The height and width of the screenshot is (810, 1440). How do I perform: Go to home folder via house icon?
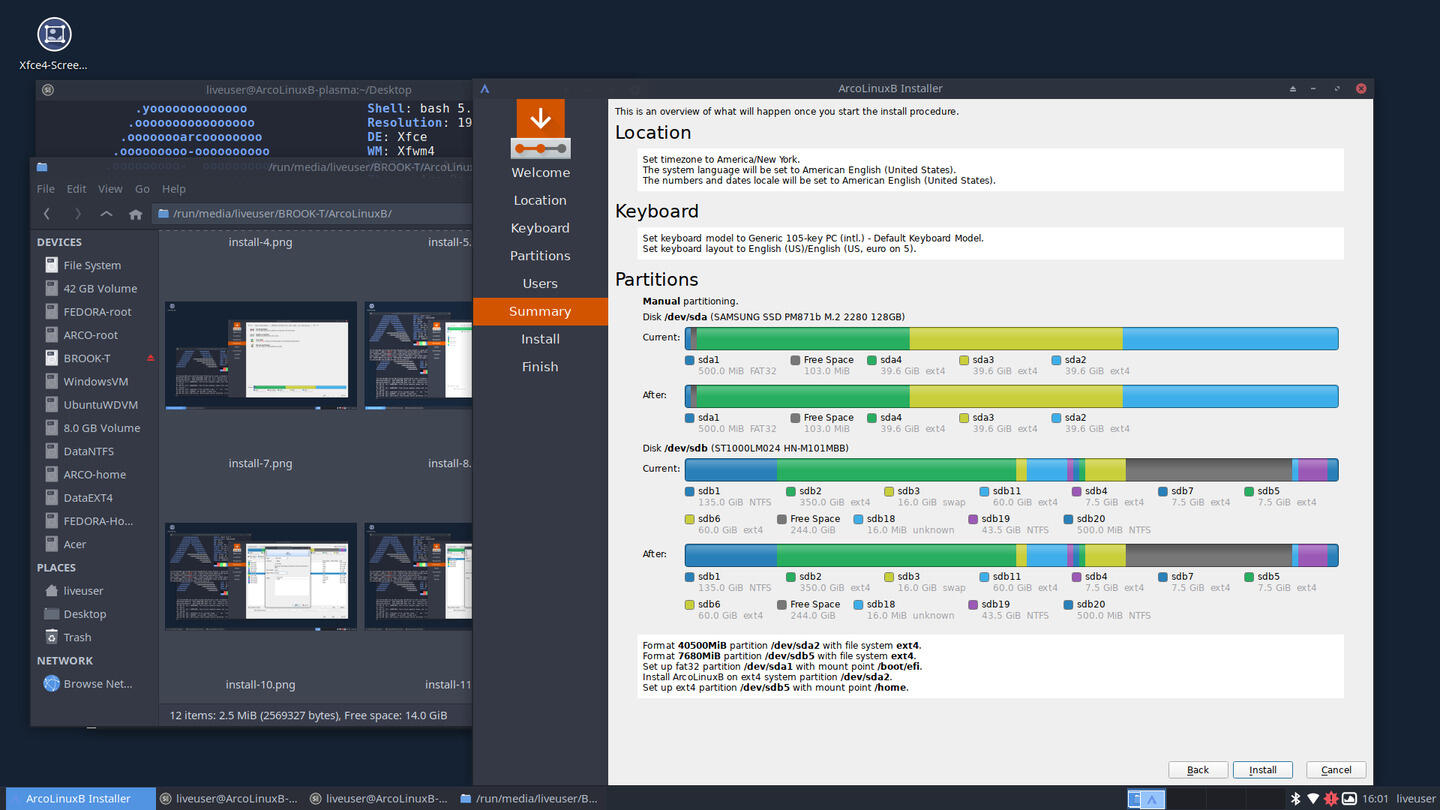point(136,214)
